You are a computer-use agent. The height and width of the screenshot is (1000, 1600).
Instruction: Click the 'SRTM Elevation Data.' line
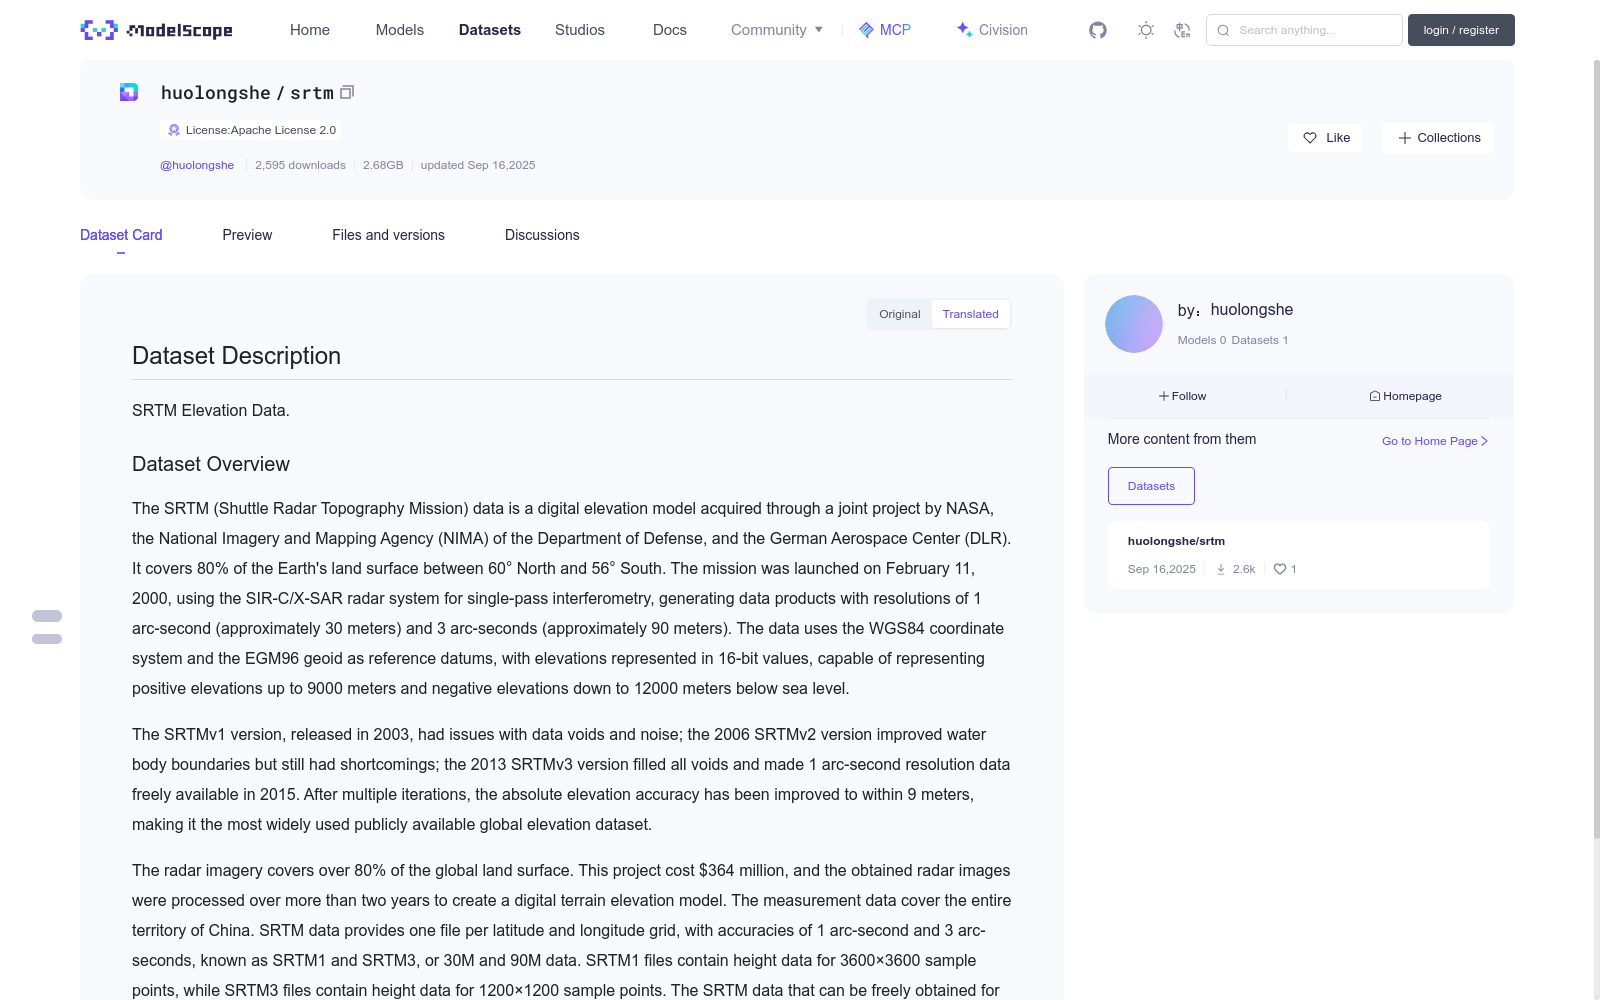tap(211, 410)
